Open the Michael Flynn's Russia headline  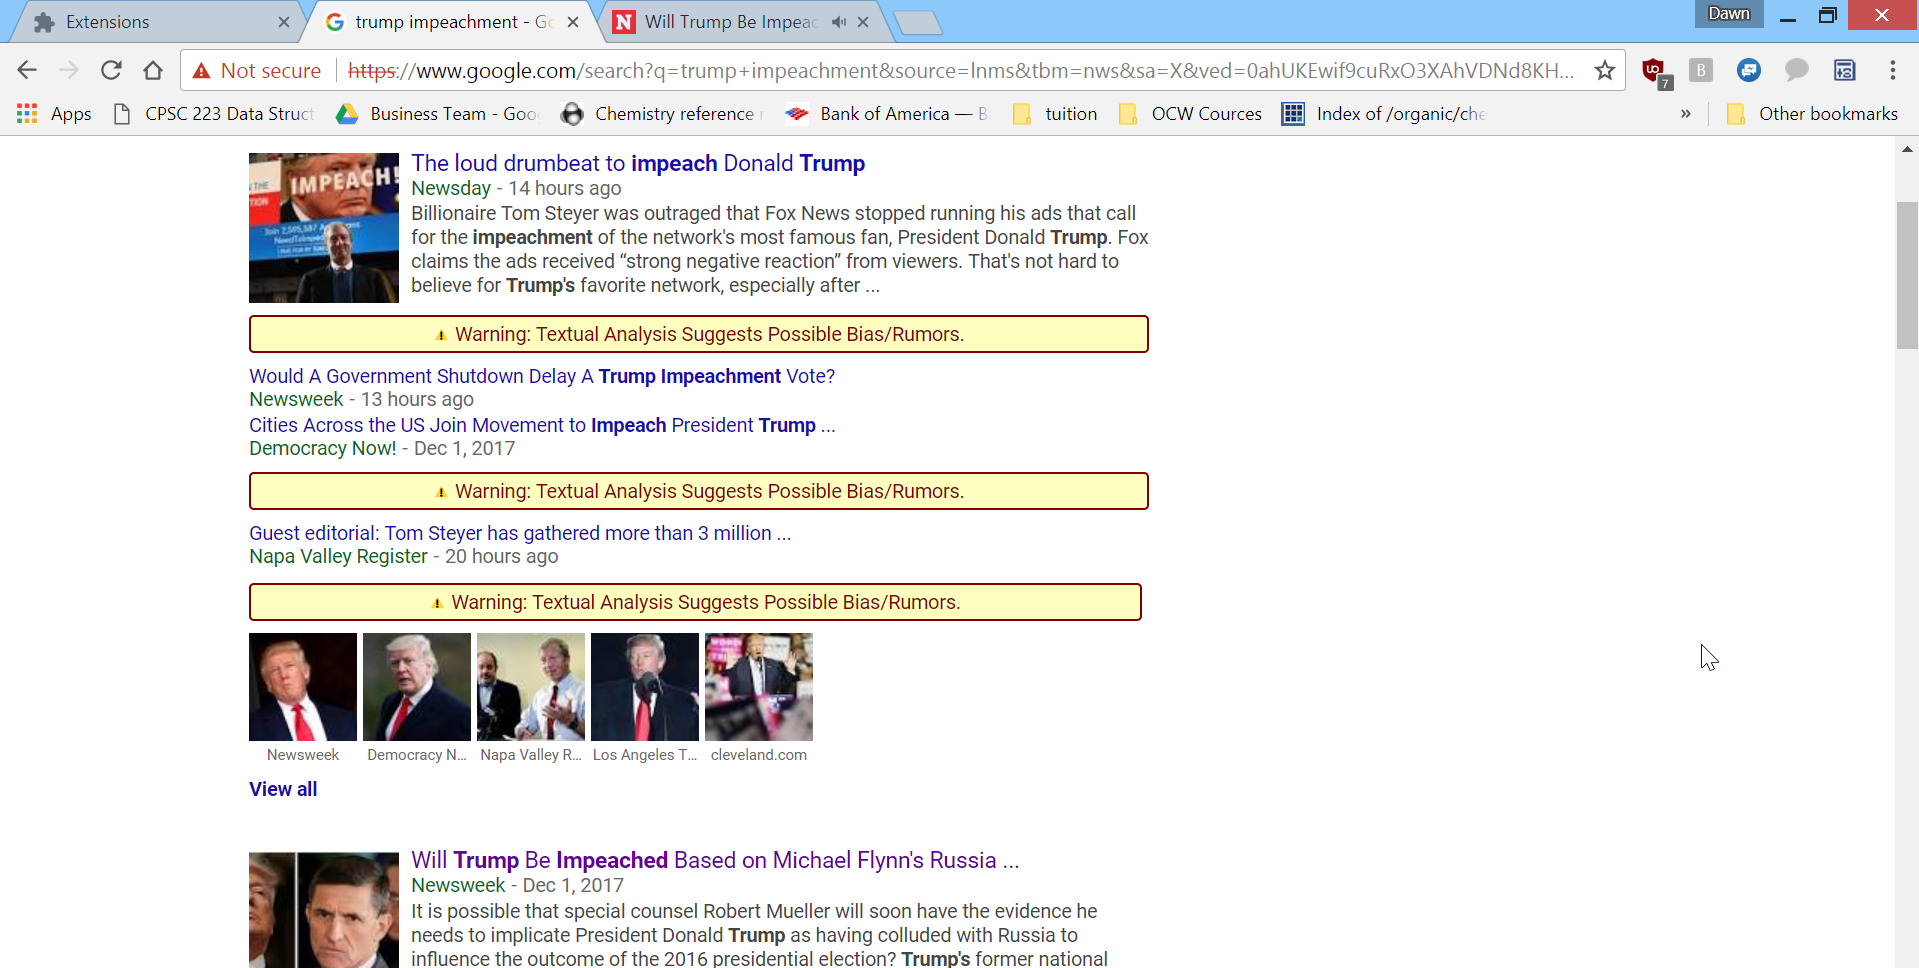(x=715, y=860)
